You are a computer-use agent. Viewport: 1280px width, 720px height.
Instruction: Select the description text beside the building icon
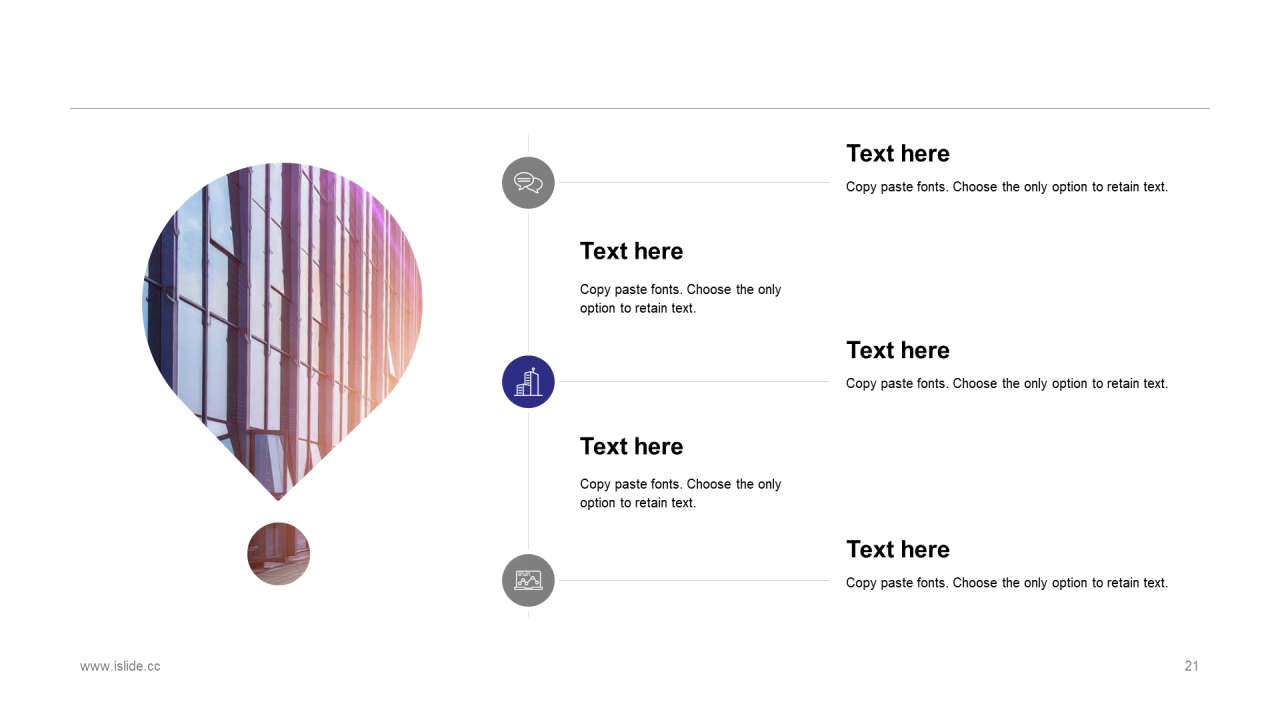tap(1007, 384)
